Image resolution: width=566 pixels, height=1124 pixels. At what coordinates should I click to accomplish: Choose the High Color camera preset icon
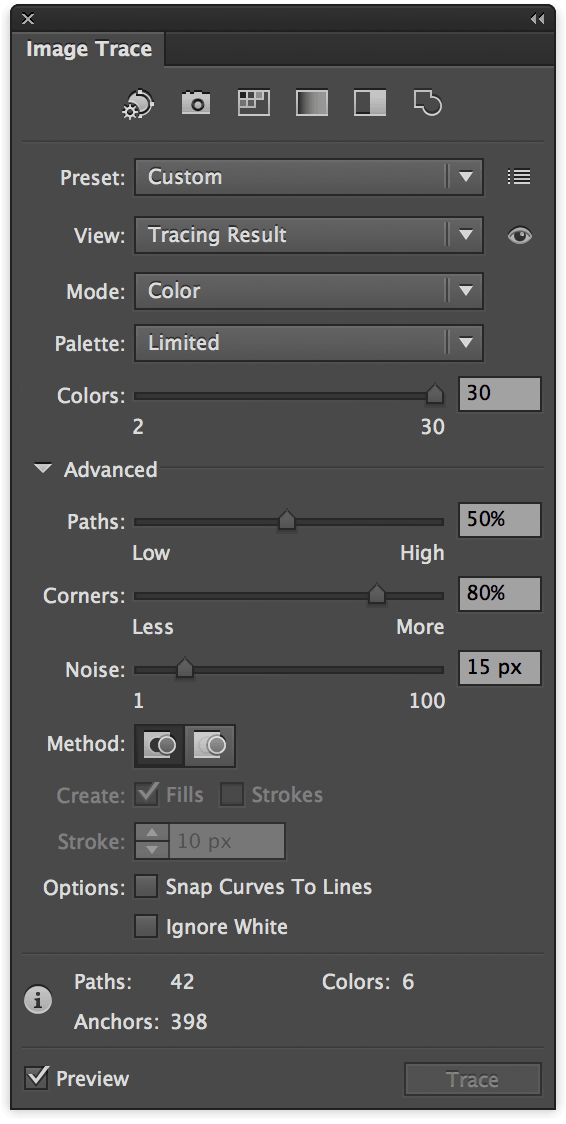coord(196,104)
